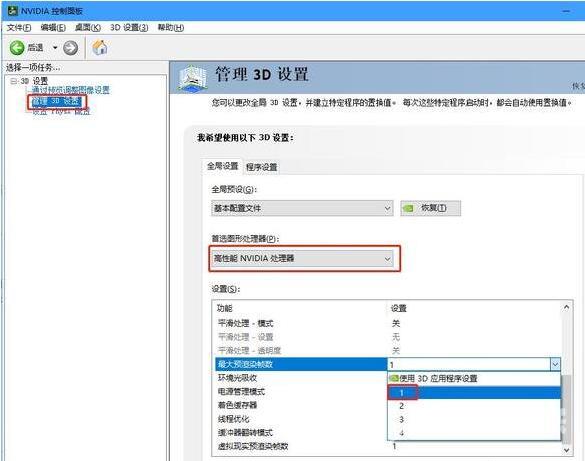Open the 3D 设置(3) menu
585x461 pixels.
[x=129, y=28]
